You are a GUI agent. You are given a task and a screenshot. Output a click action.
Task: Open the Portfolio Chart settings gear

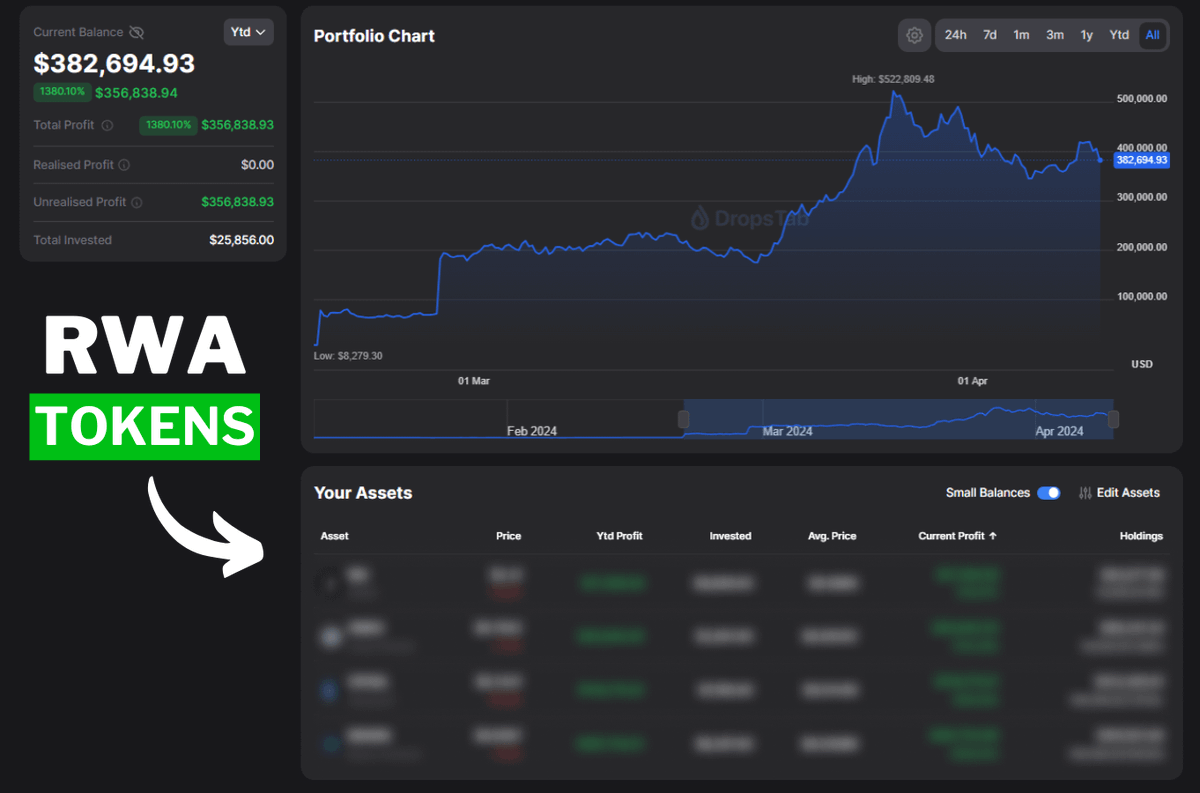click(914, 35)
